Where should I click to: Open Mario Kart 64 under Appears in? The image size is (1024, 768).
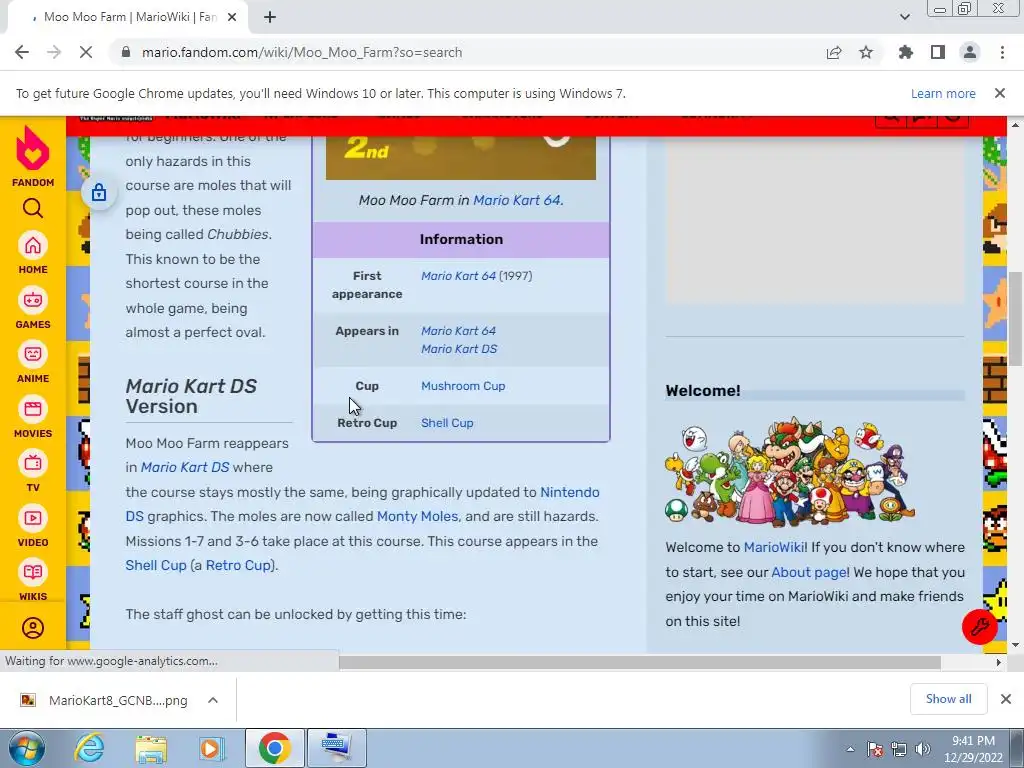458,331
